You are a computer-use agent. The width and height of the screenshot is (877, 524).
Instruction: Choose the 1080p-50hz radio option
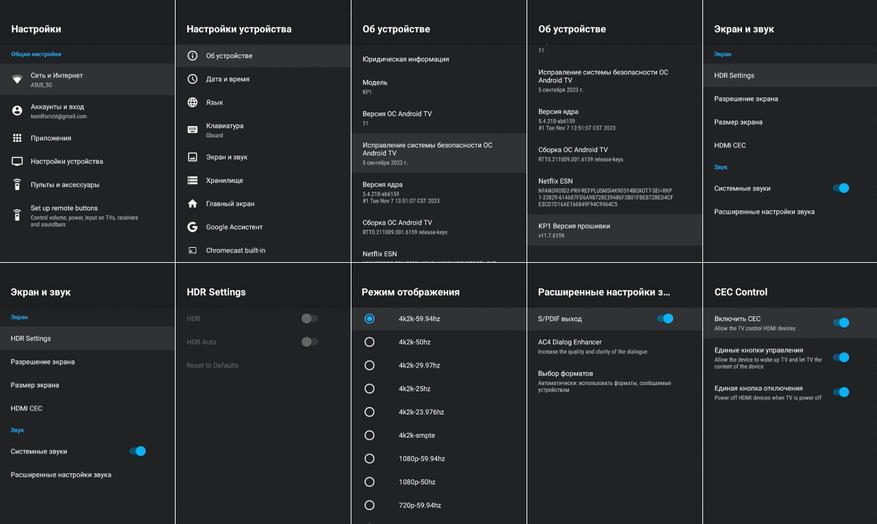pos(370,482)
